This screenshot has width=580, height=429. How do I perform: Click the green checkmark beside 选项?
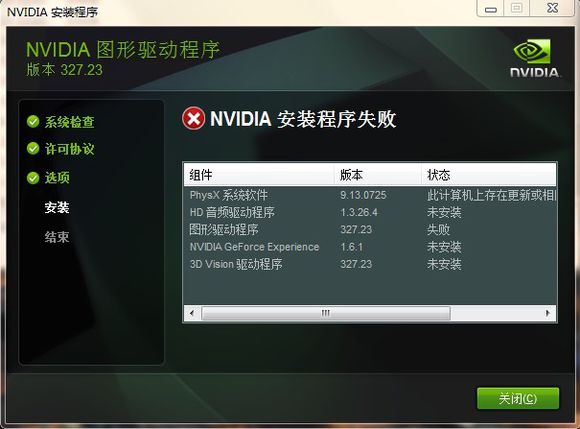pos(33,178)
